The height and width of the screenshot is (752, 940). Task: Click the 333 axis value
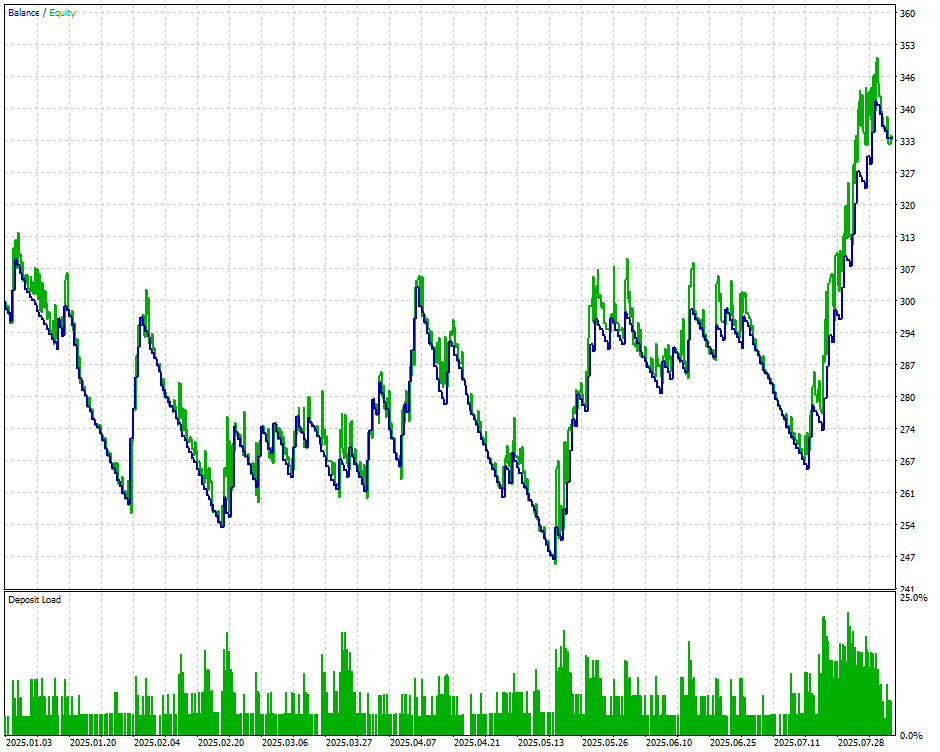click(x=908, y=142)
